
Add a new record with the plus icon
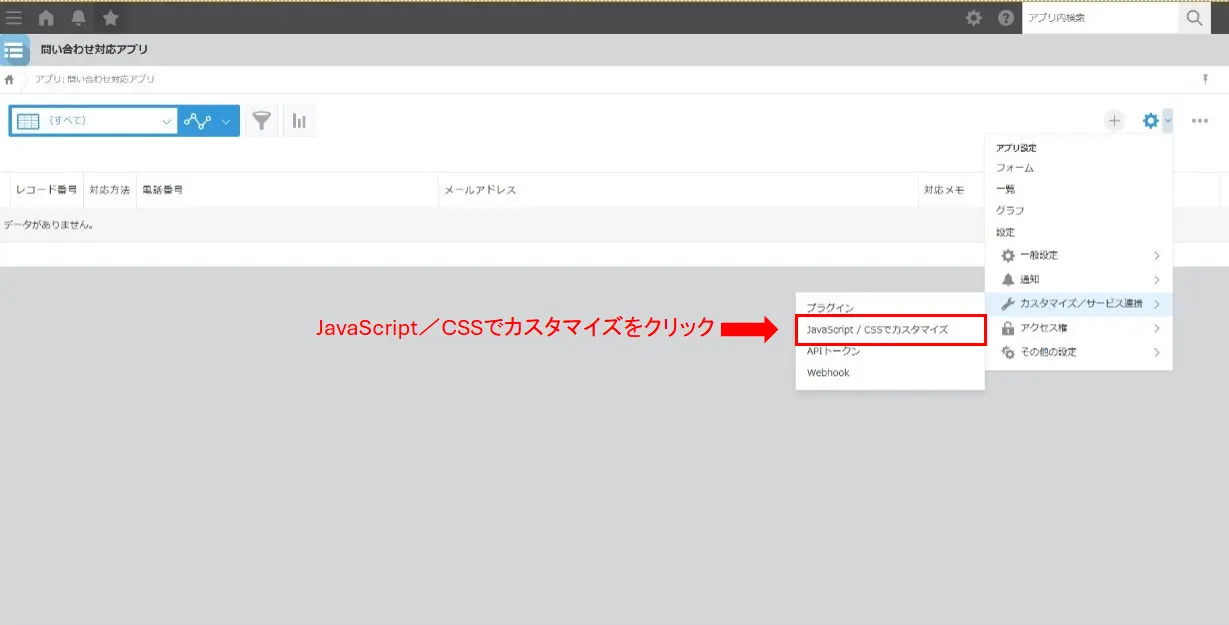tap(1114, 120)
